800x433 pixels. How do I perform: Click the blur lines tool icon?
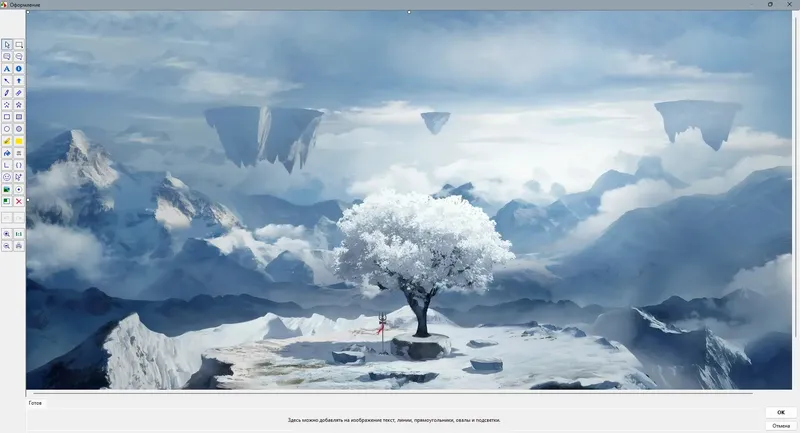click(x=19, y=153)
